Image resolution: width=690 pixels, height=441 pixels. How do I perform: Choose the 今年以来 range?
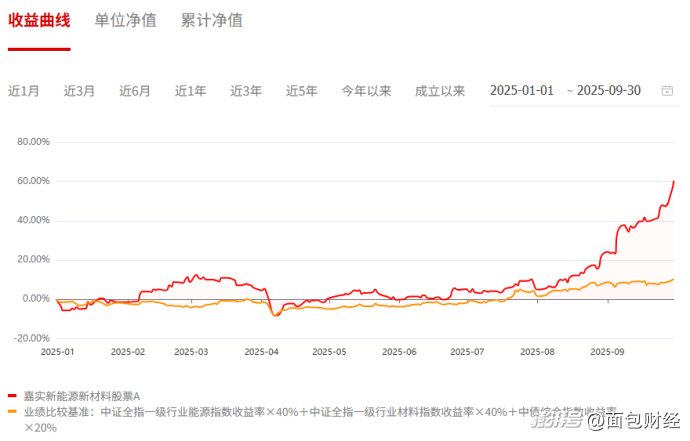(366, 91)
